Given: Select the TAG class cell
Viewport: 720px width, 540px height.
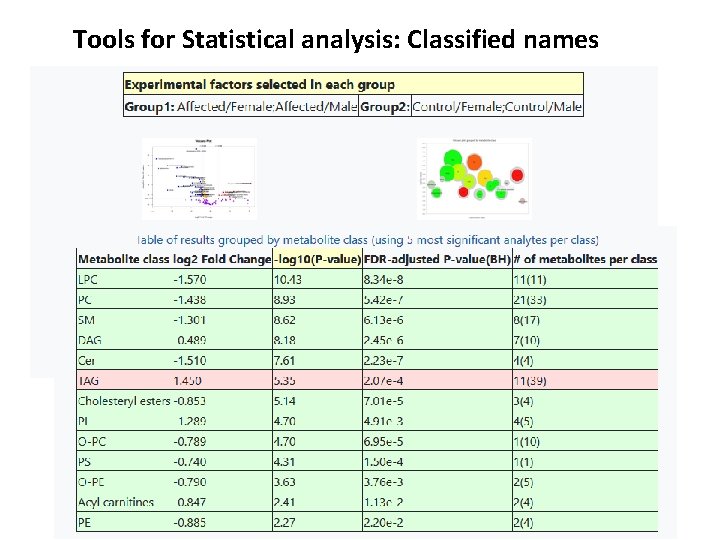Looking at the screenshot, I should pyautogui.click(x=88, y=381).
